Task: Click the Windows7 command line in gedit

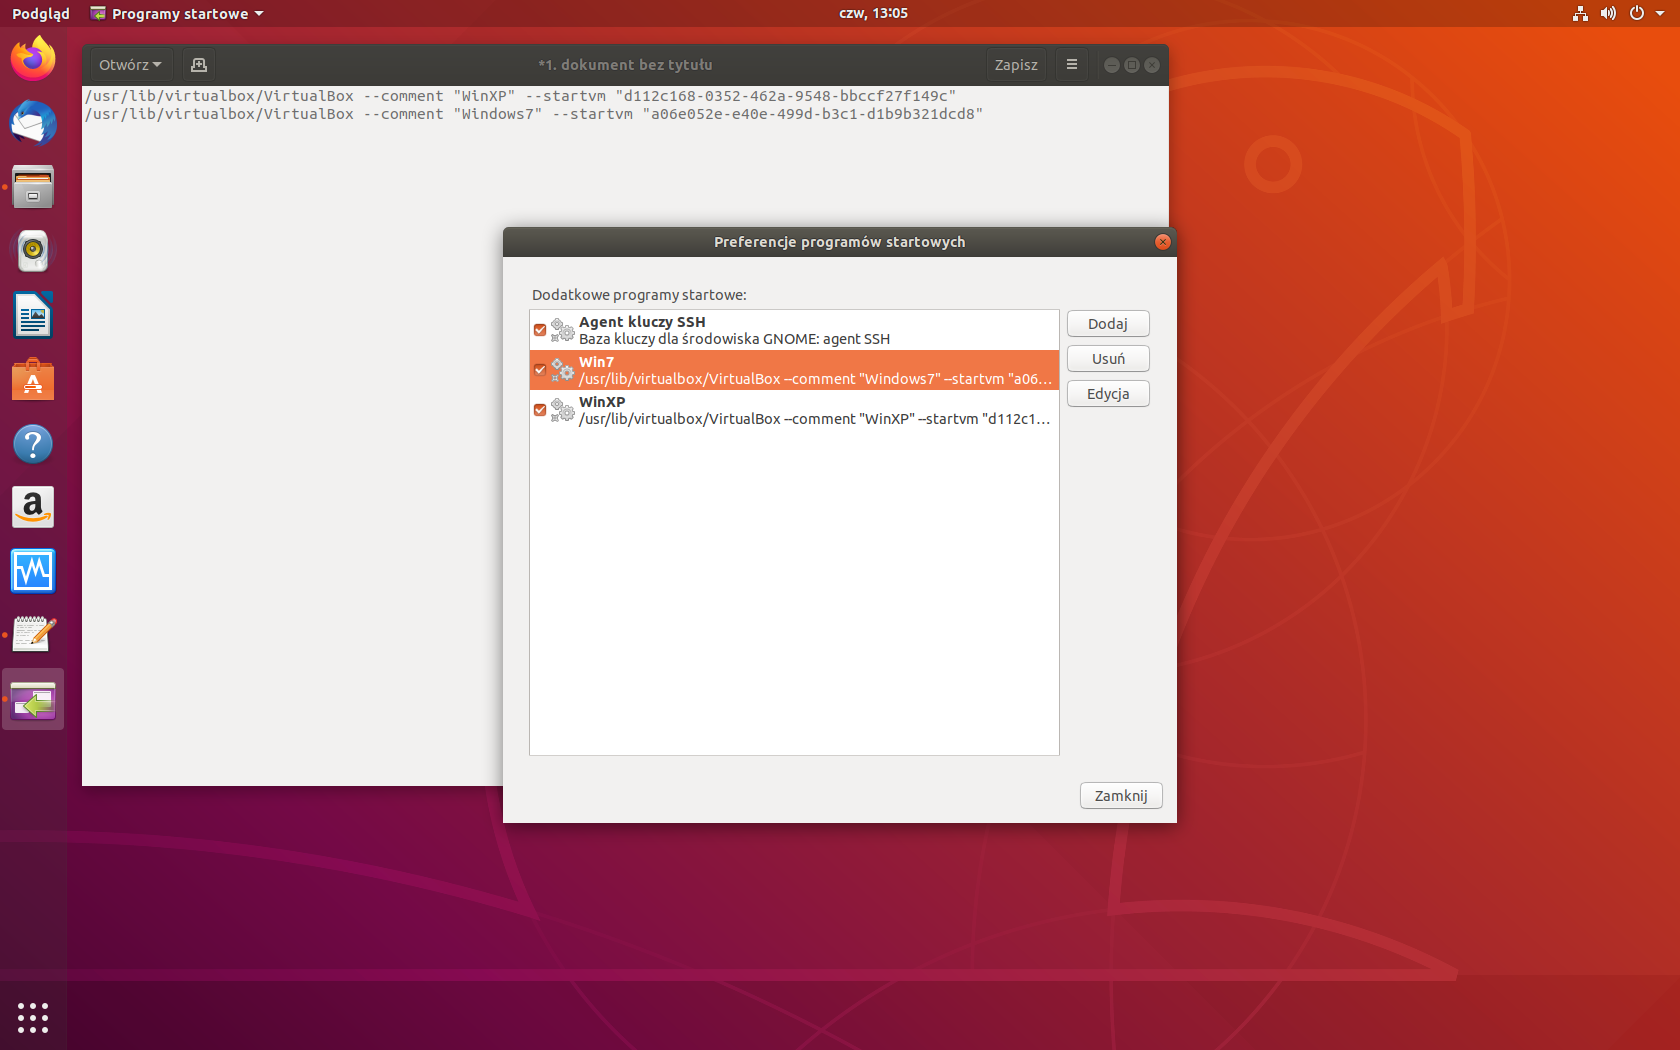Action: tap(534, 114)
